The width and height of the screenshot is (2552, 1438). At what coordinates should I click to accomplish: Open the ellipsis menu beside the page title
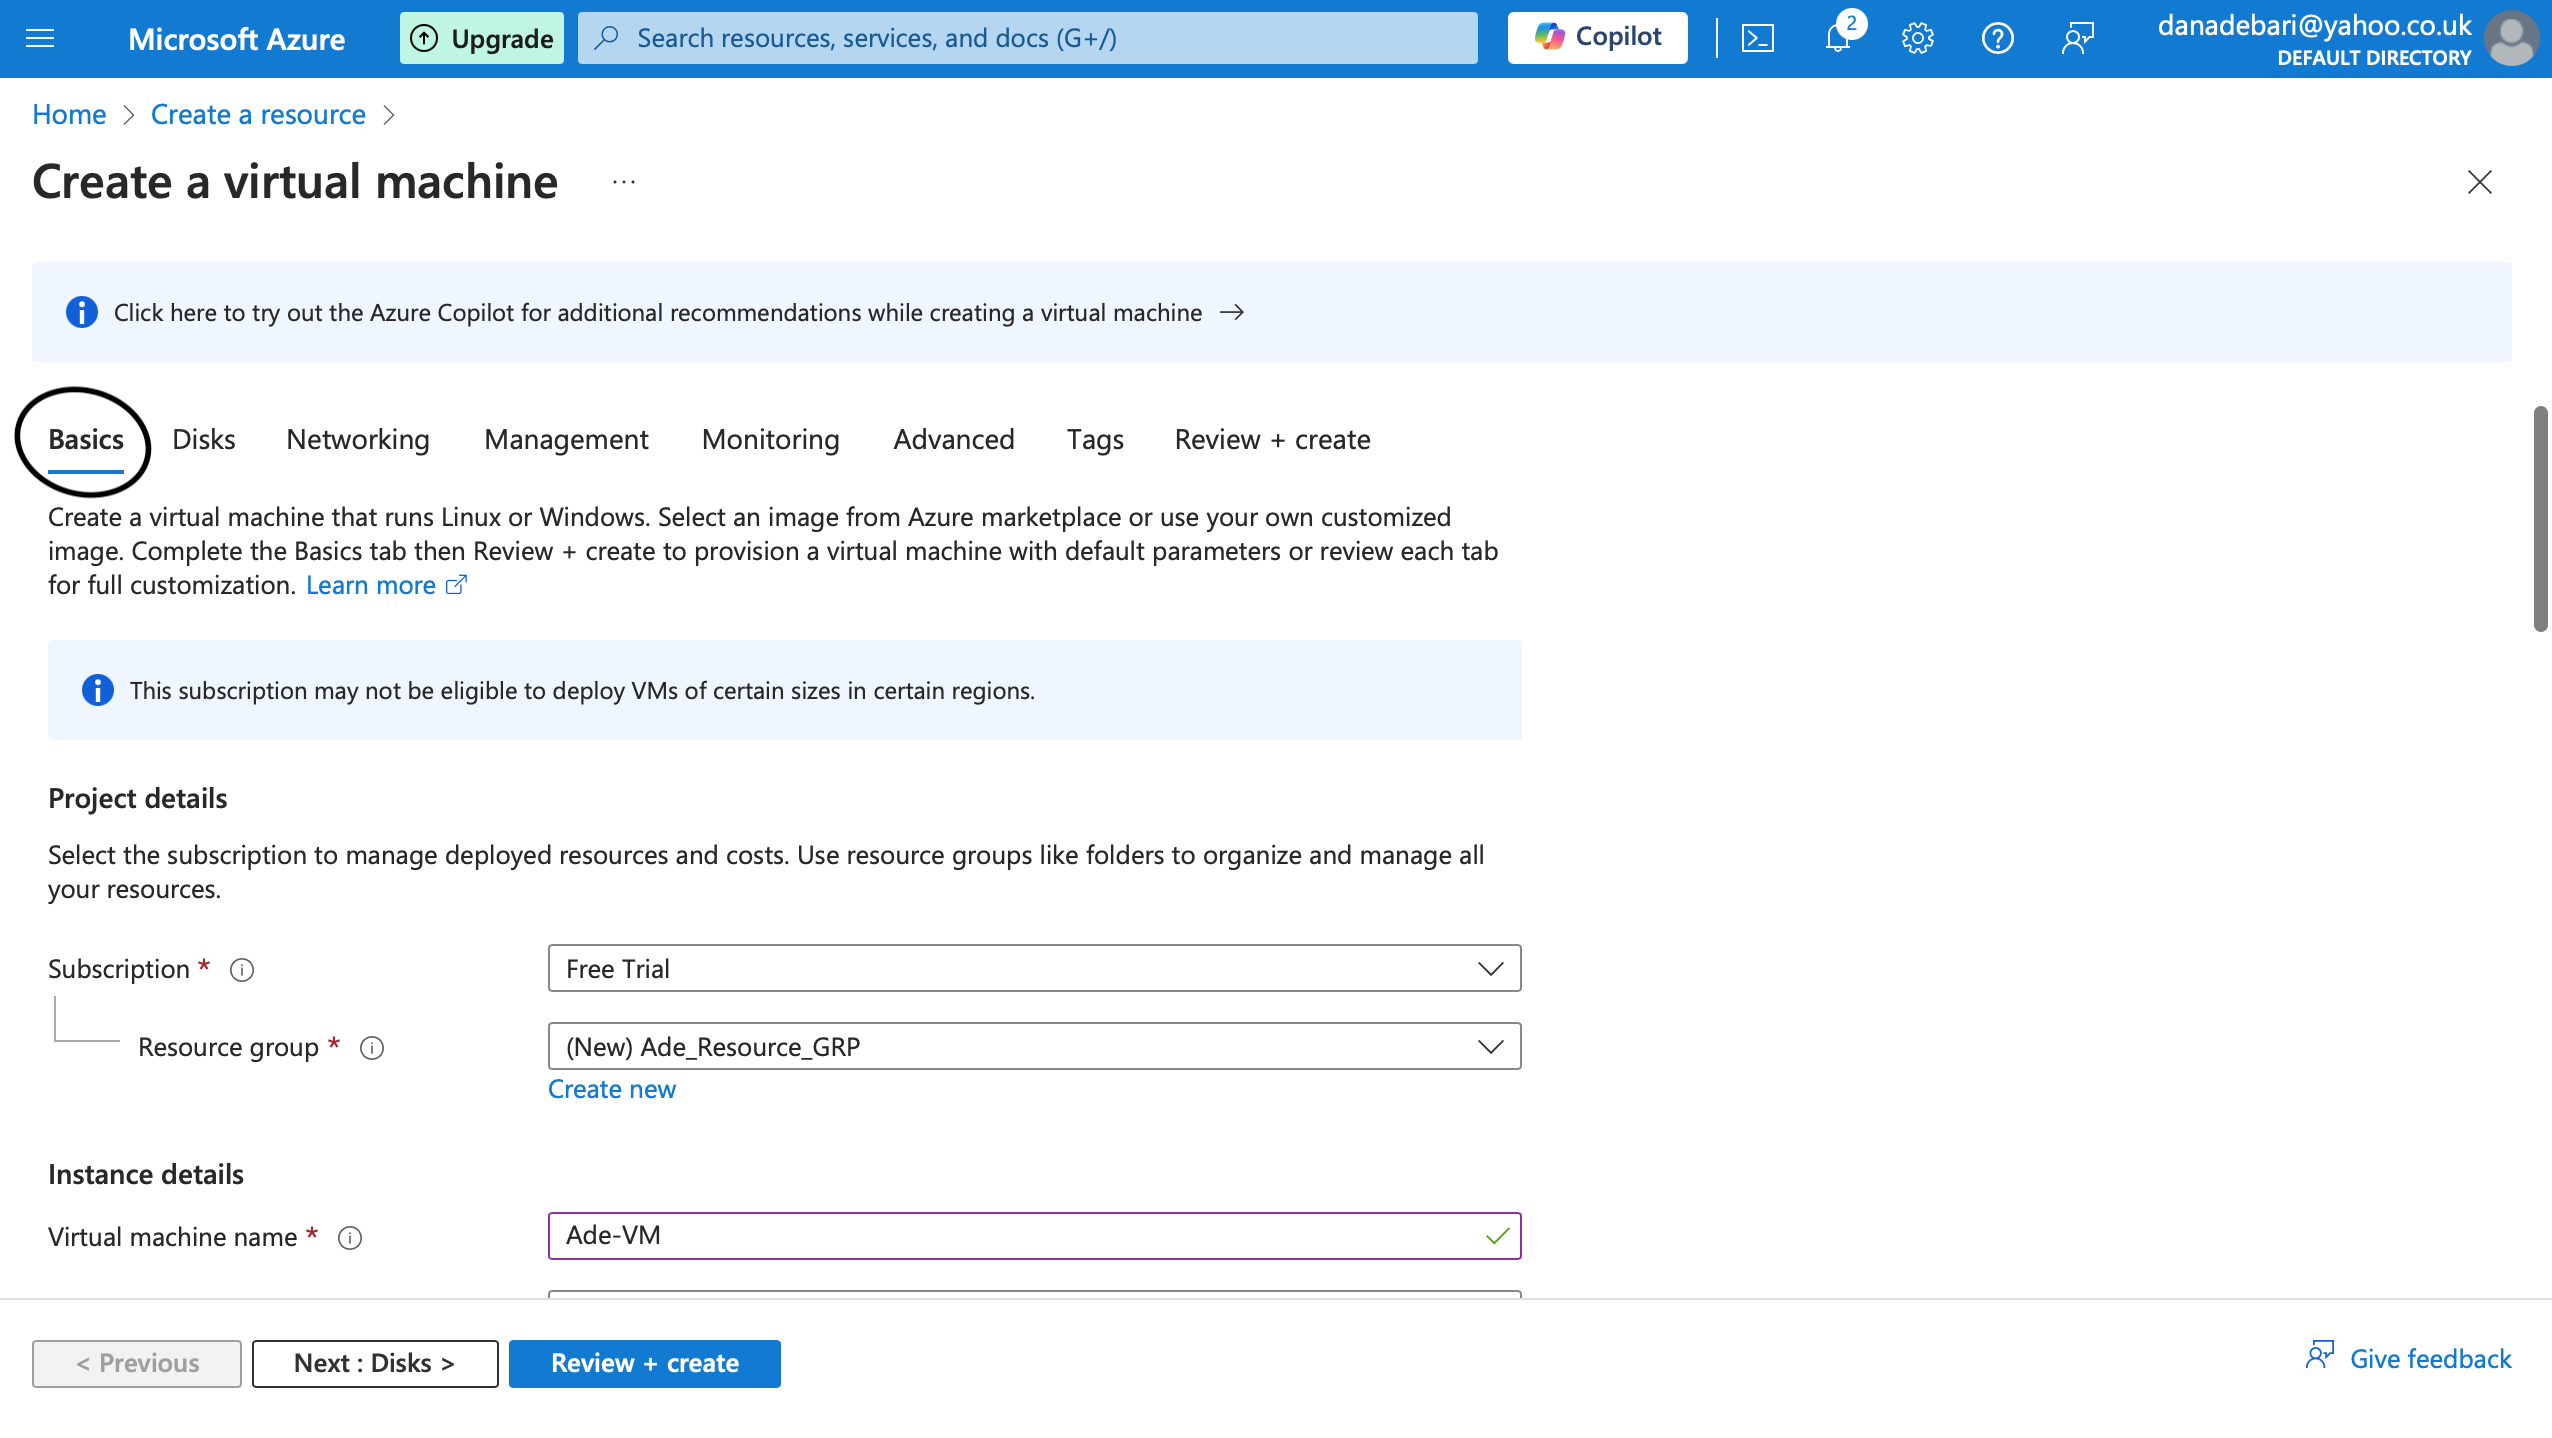point(624,182)
